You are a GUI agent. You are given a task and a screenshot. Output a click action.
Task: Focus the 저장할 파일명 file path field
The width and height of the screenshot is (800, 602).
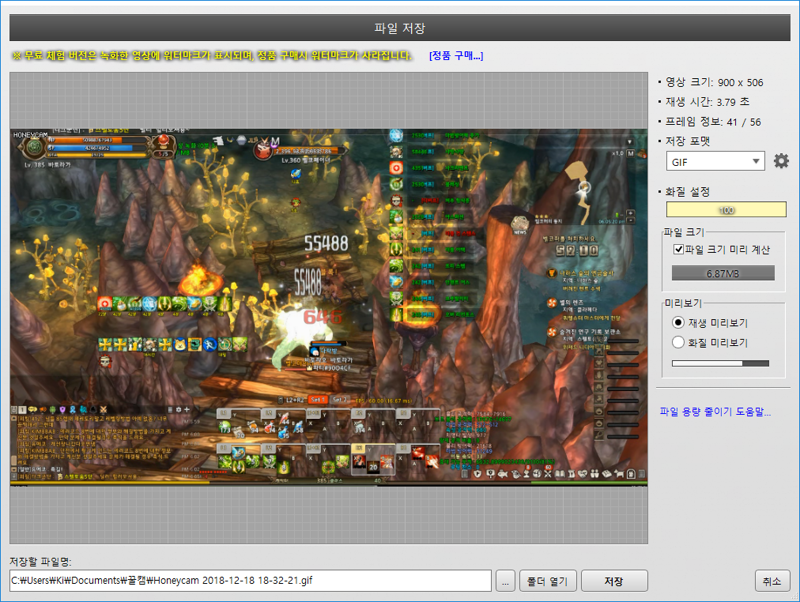pyautogui.click(x=251, y=581)
